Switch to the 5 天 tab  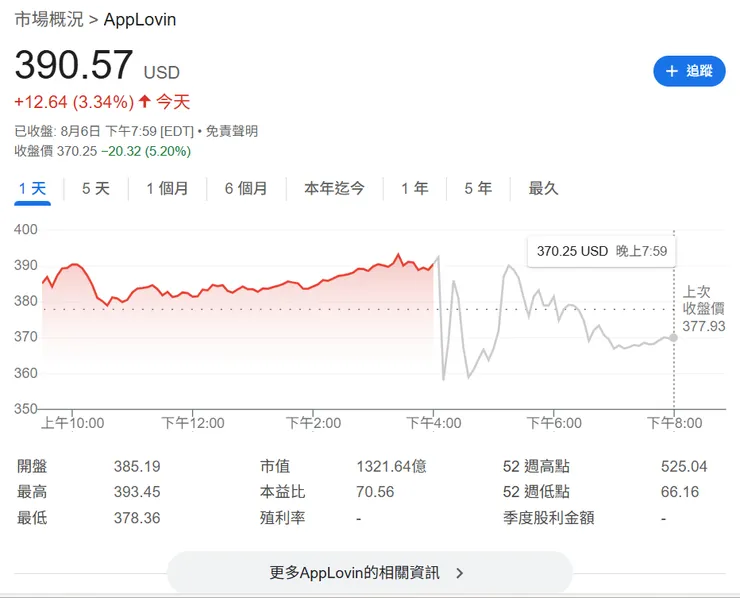(x=96, y=189)
